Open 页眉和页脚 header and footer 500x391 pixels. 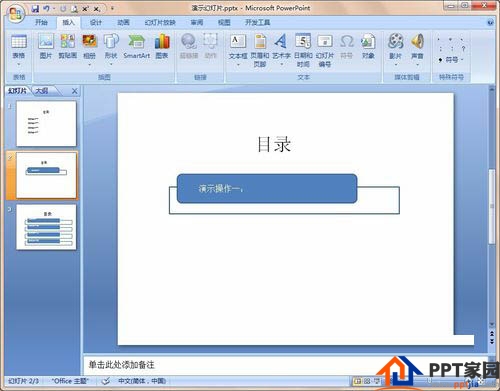click(260, 50)
